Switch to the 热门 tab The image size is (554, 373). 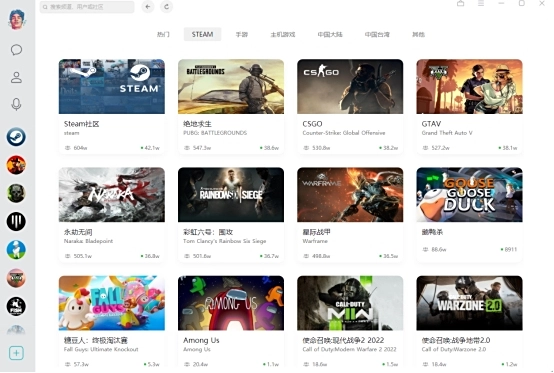point(163,34)
